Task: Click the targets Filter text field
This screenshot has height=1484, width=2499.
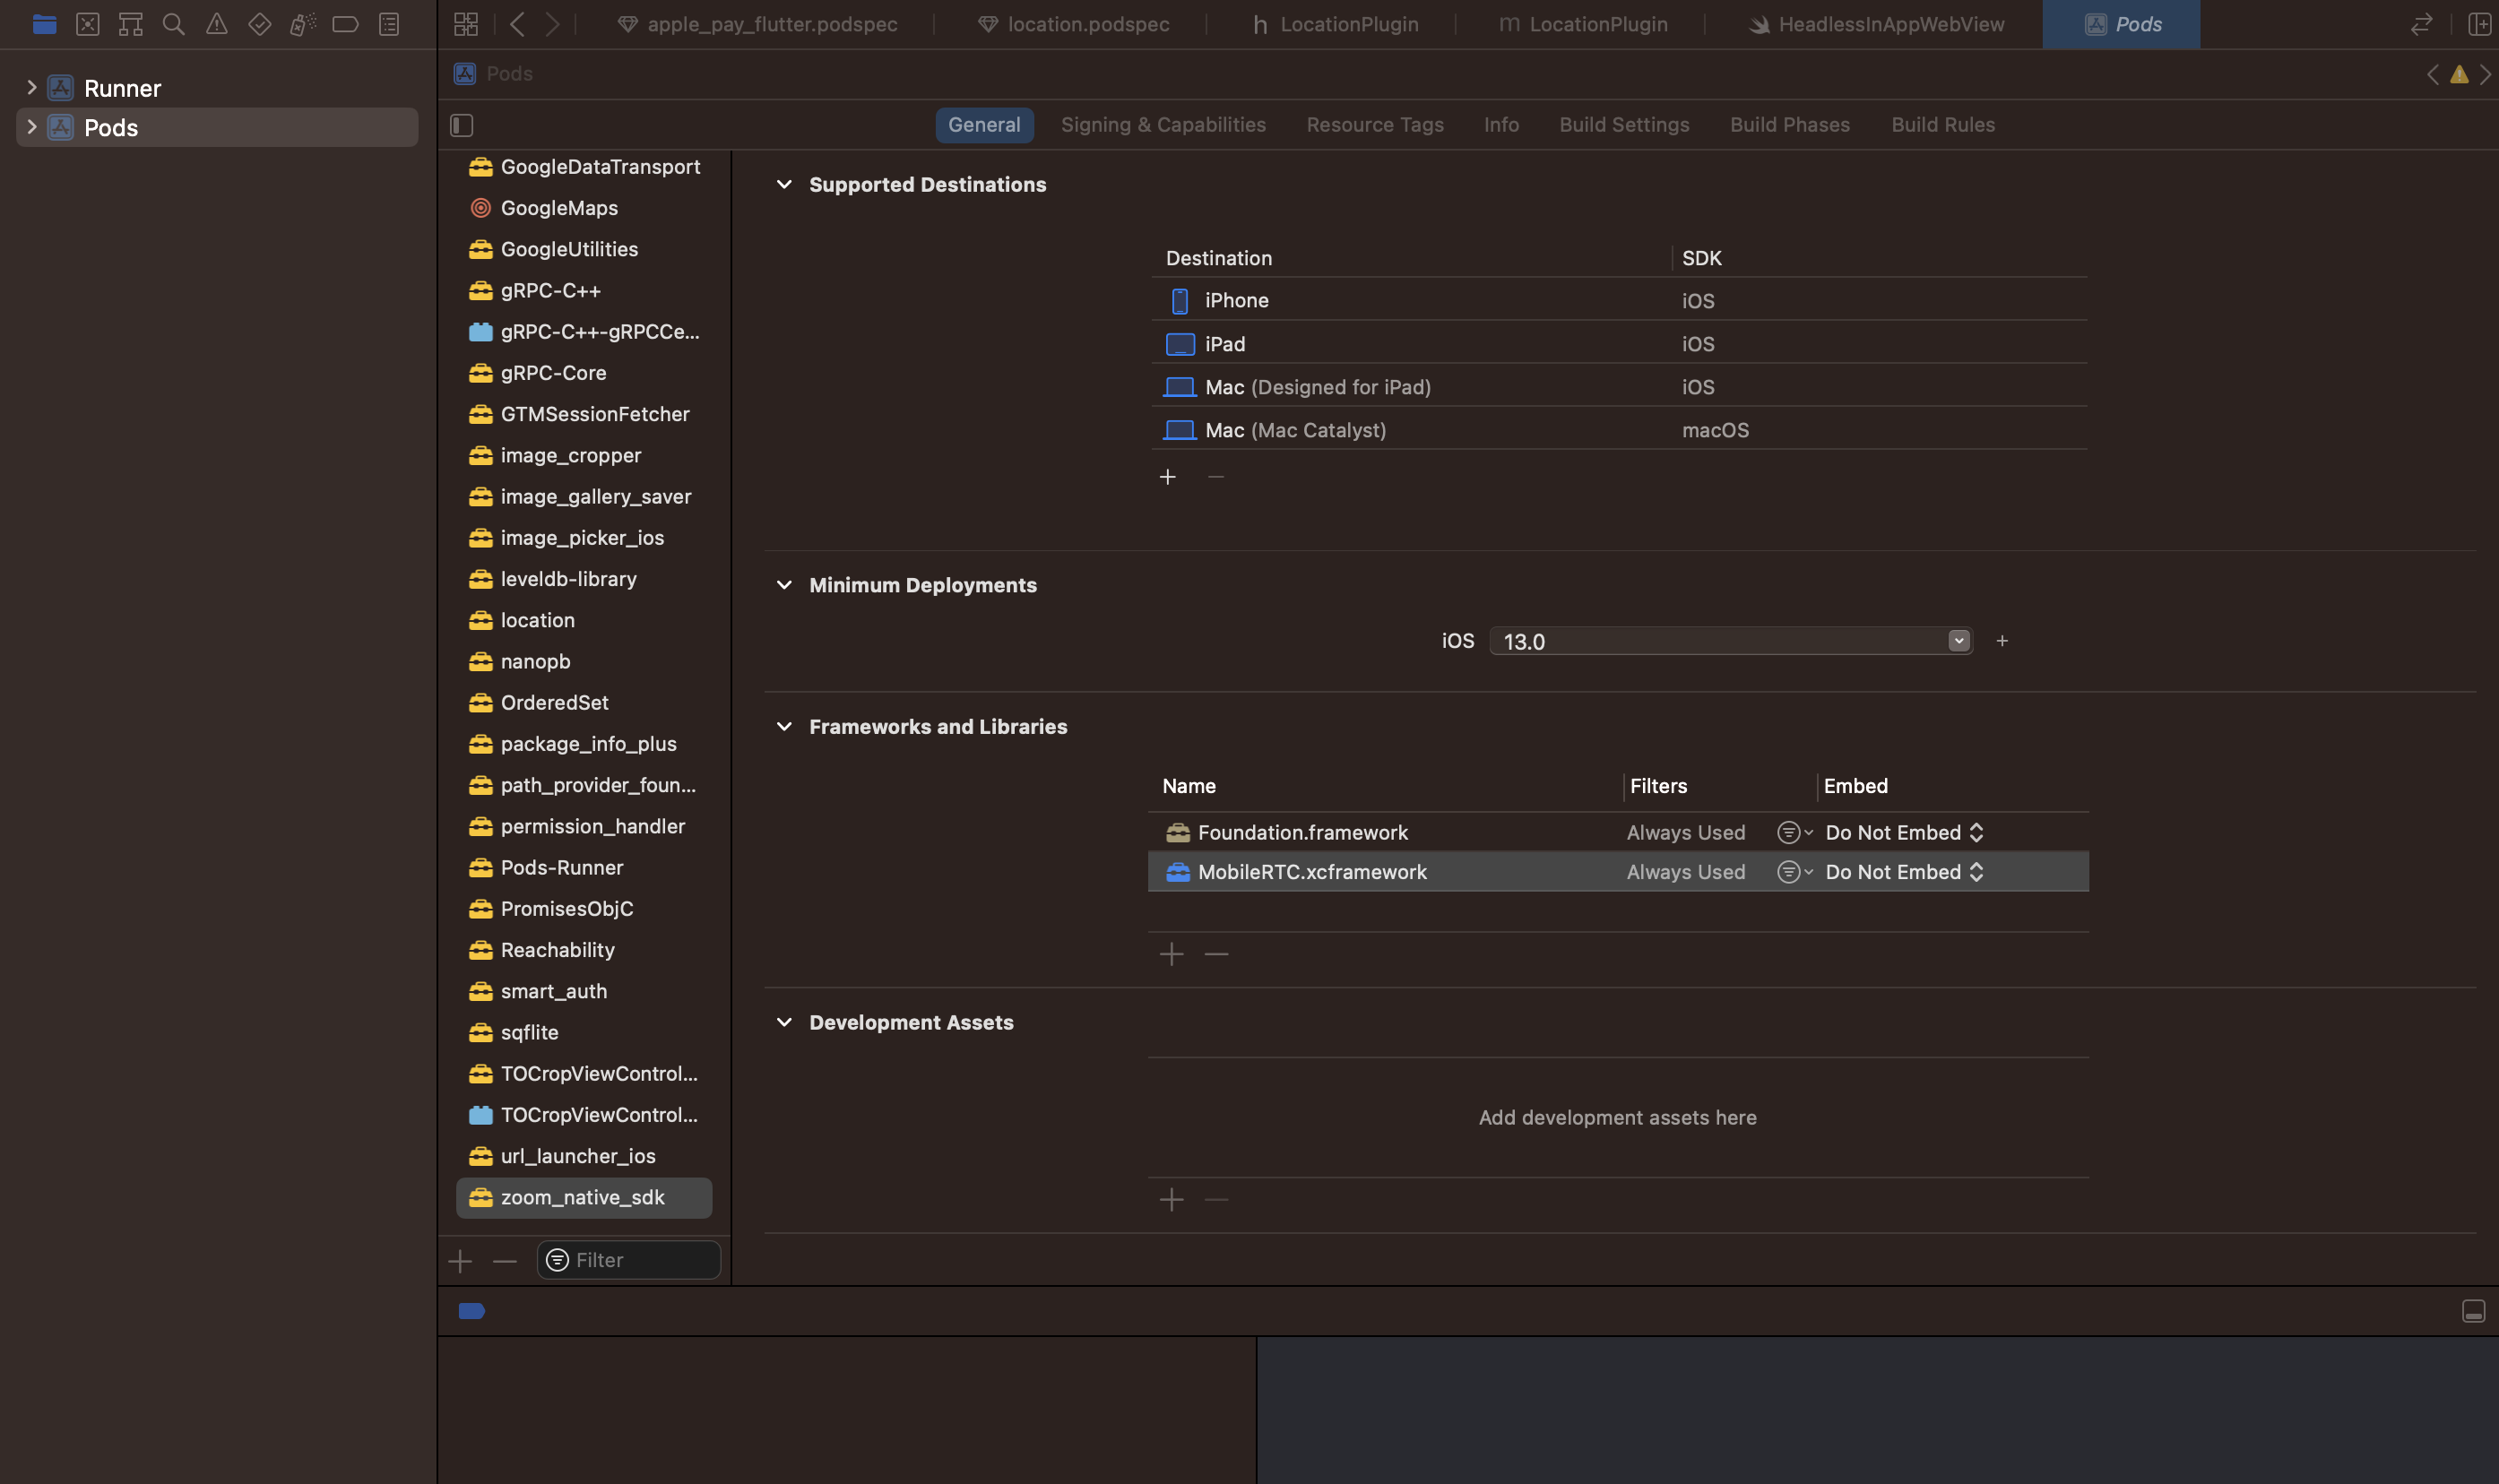Action: pyautogui.click(x=640, y=1260)
